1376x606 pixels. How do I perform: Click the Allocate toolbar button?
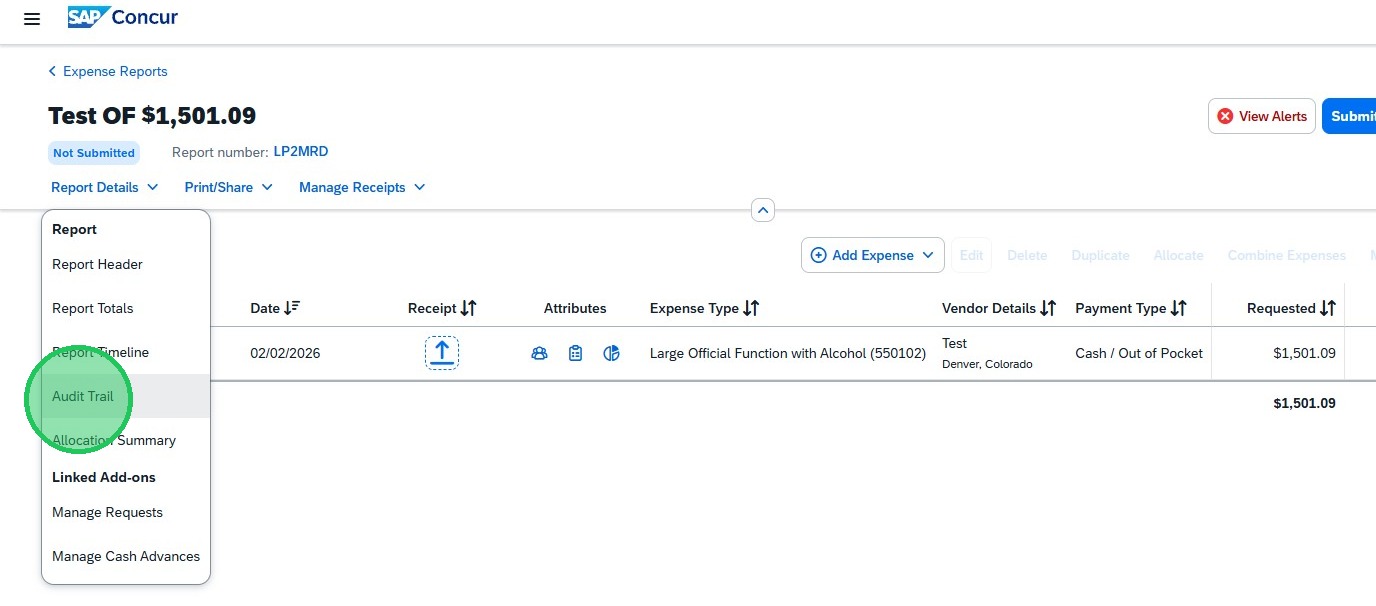[1178, 255]
